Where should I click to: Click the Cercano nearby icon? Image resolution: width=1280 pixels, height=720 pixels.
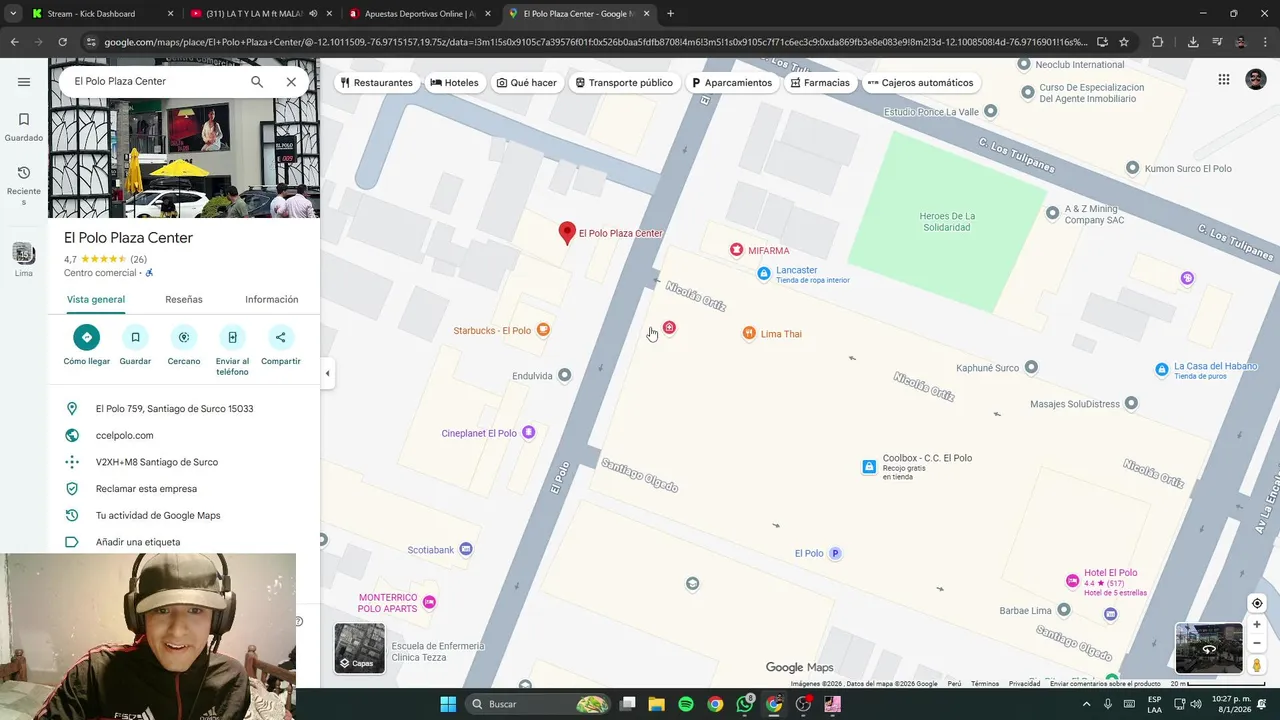tap(184, 337)
